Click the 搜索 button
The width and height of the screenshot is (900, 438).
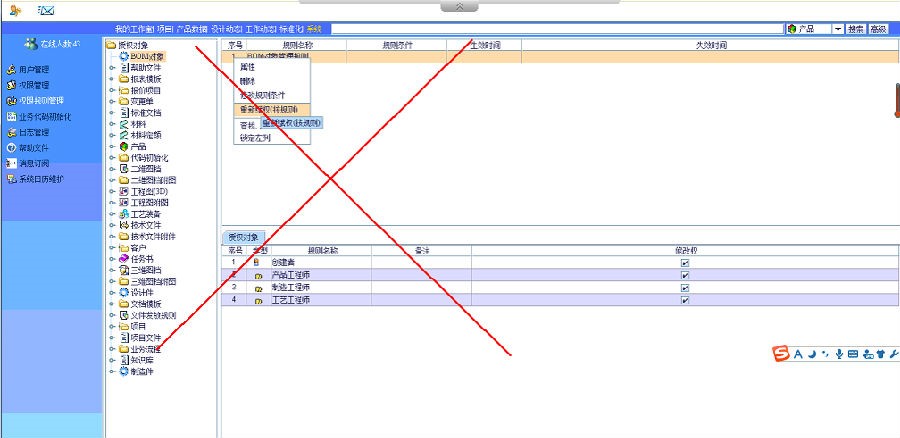coord(856,29)
